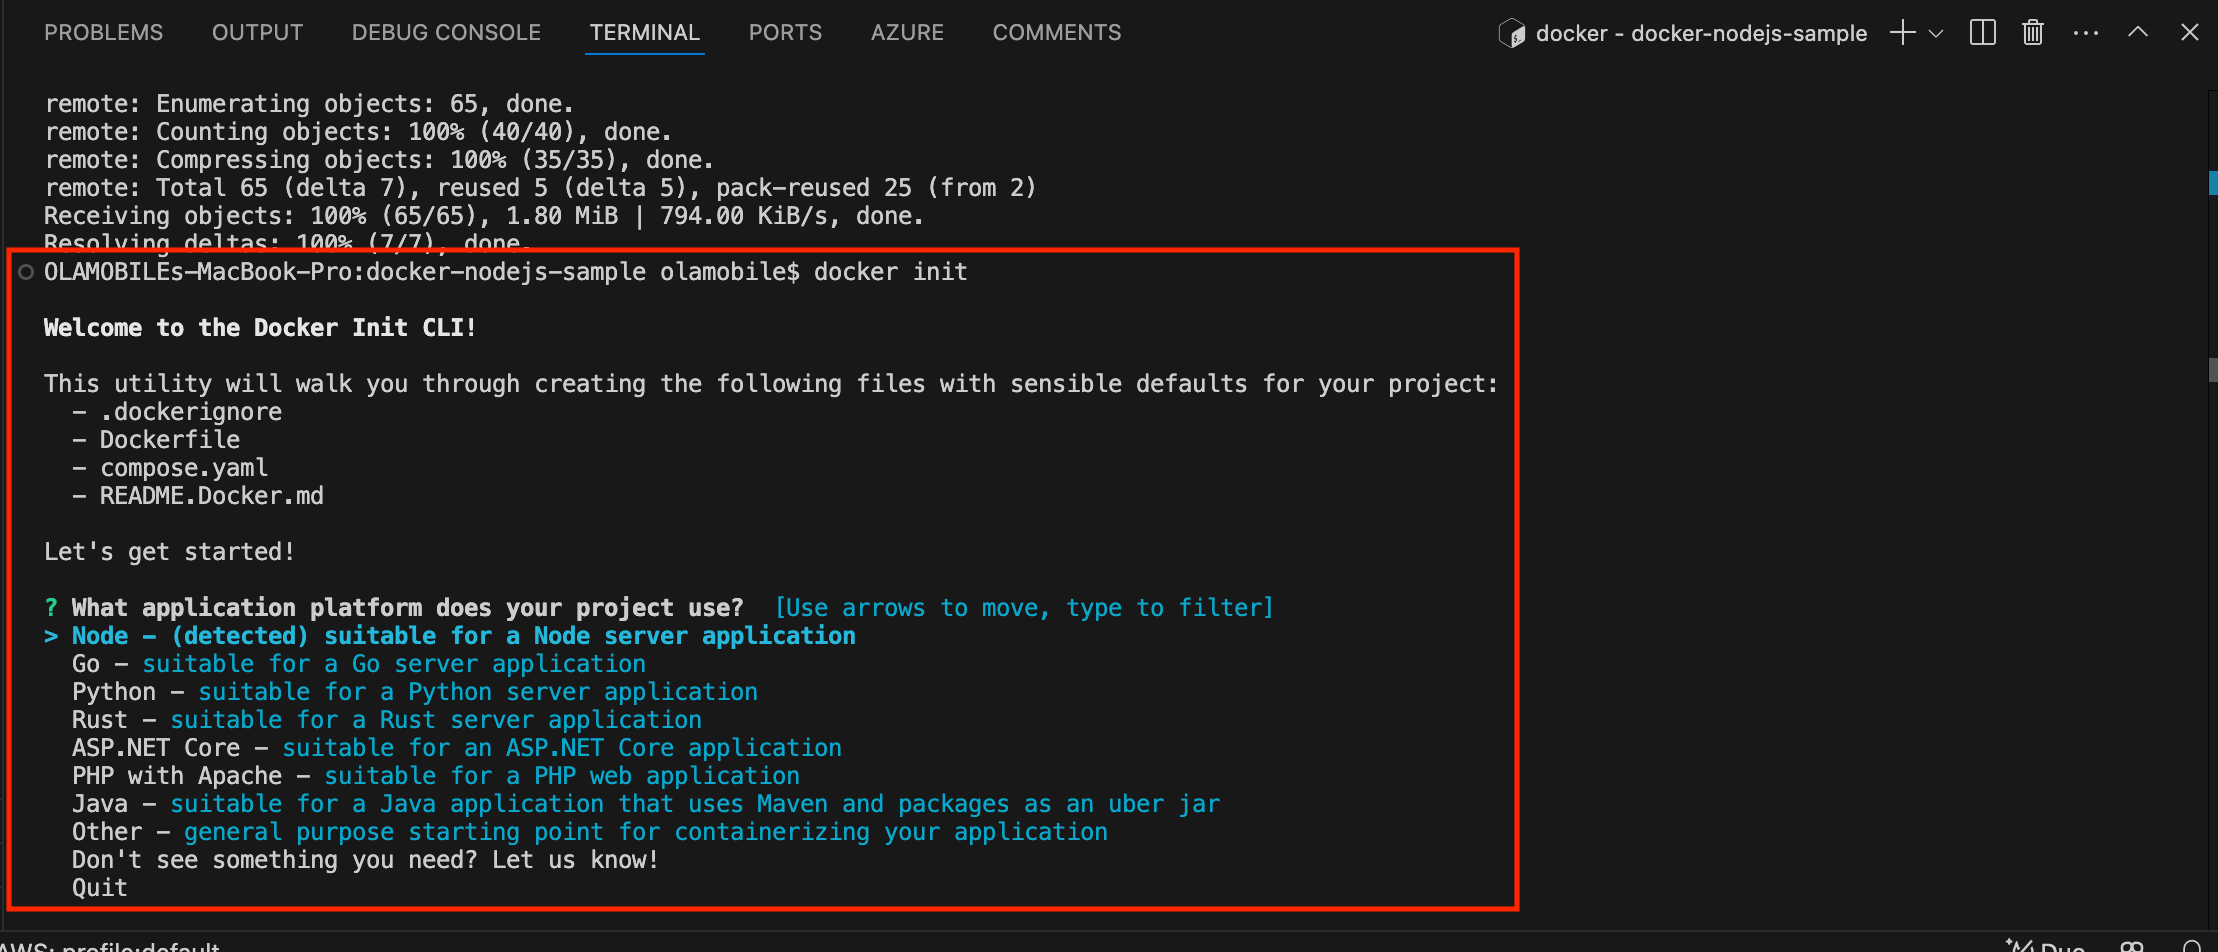Screen dimensions: 2218x952
Task: Click the Rust server application option
Action: pos(387,720)
